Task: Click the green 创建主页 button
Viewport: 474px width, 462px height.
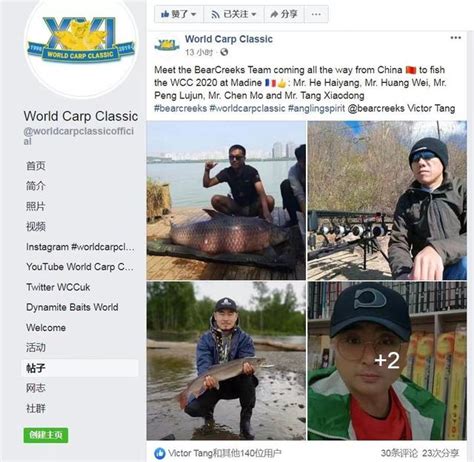Action: pyautogui.click(x=46, y=435)
